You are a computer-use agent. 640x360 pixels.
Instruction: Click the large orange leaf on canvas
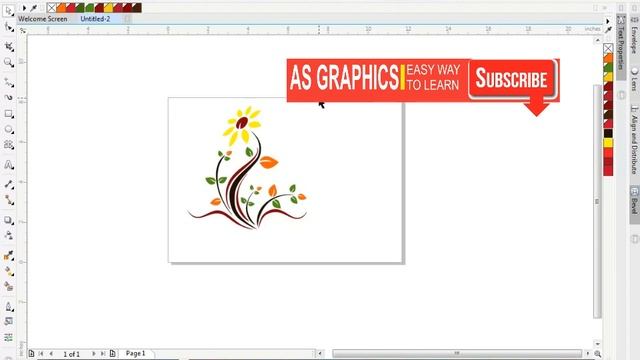coord(268,162)
